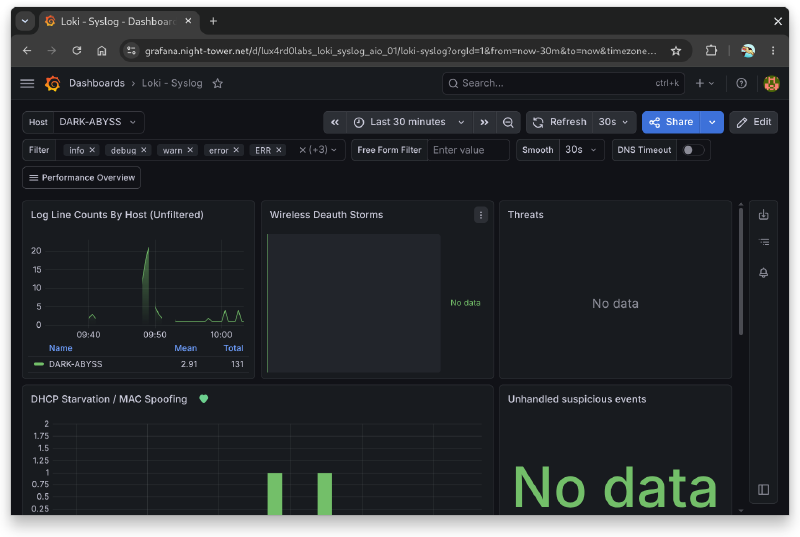Open the help question mark icon

pyautogui.click(x=741, y=83)
